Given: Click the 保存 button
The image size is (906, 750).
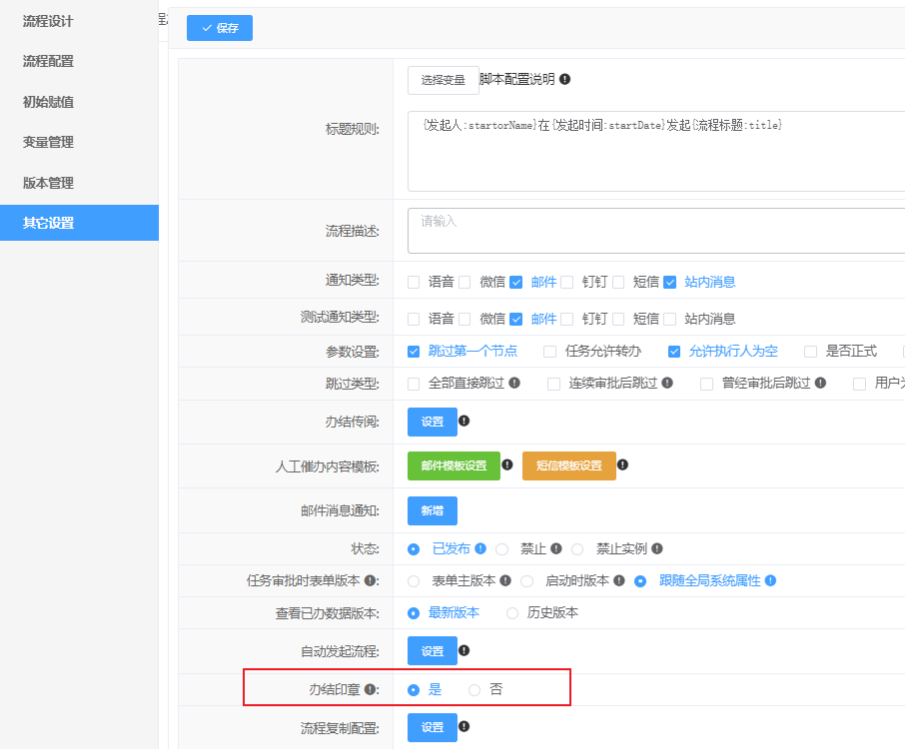Looking at the screenshot, I should [220, 28].
